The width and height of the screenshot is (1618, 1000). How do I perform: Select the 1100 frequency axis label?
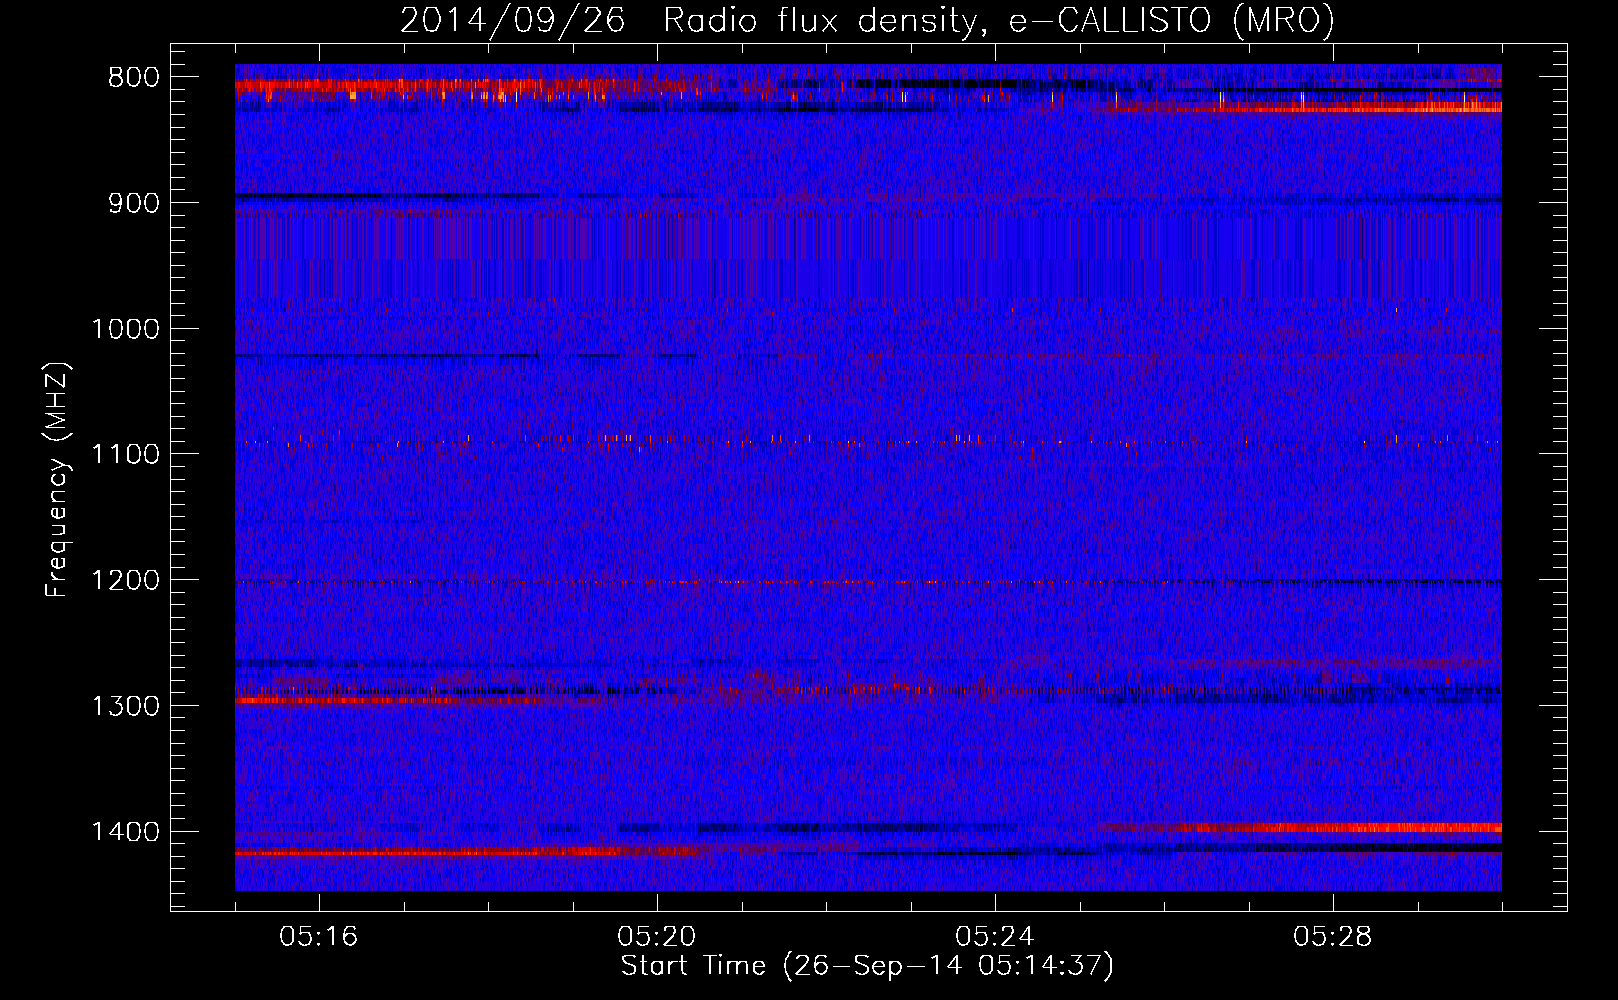[x=125, y=454]
